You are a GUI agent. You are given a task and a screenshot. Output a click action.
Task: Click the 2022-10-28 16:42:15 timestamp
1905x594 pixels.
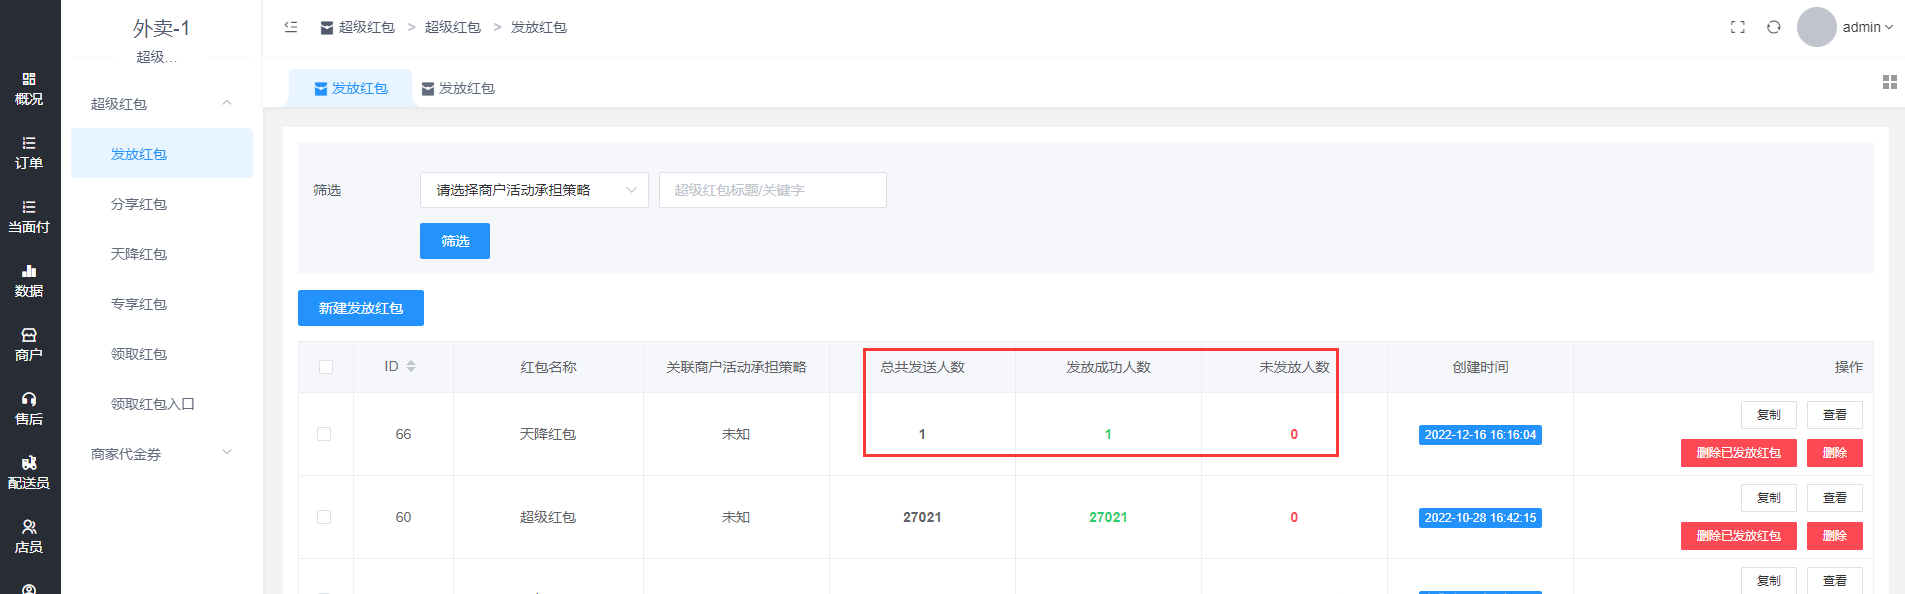click(x=1480, y=518)
